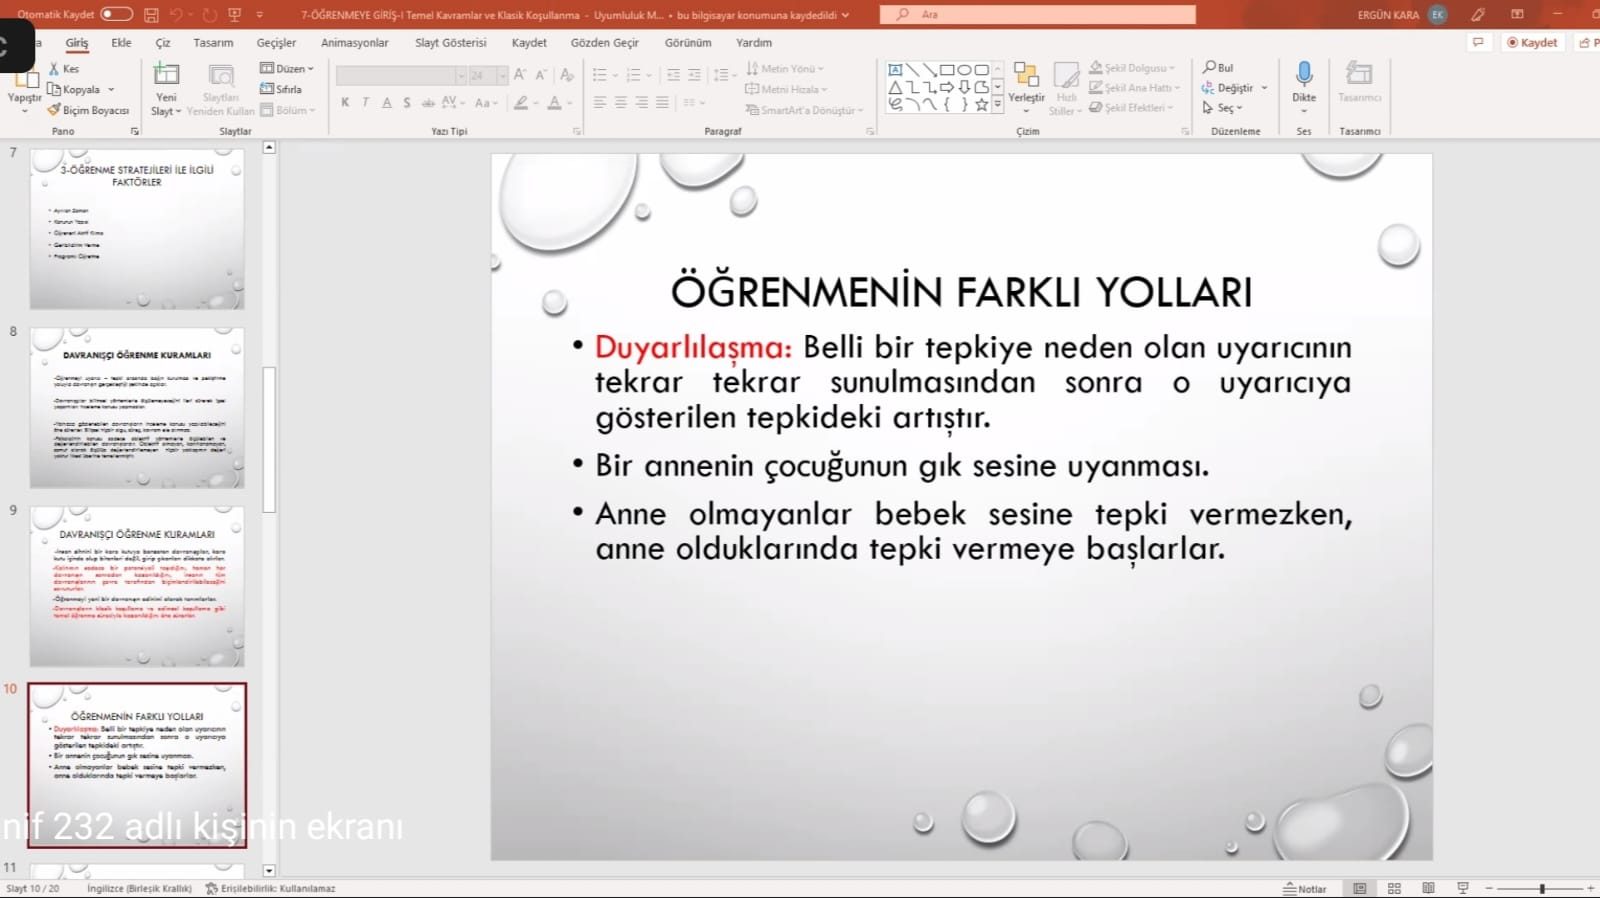Click the save disk icon in title bar
This screenshot has width=1600, height=898.
tap(152, 15)
